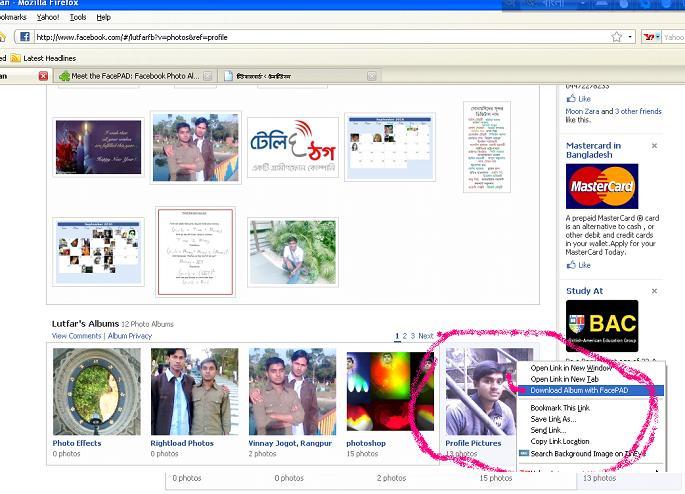
Task: Open the Tools menu
Action: point(78,17)
